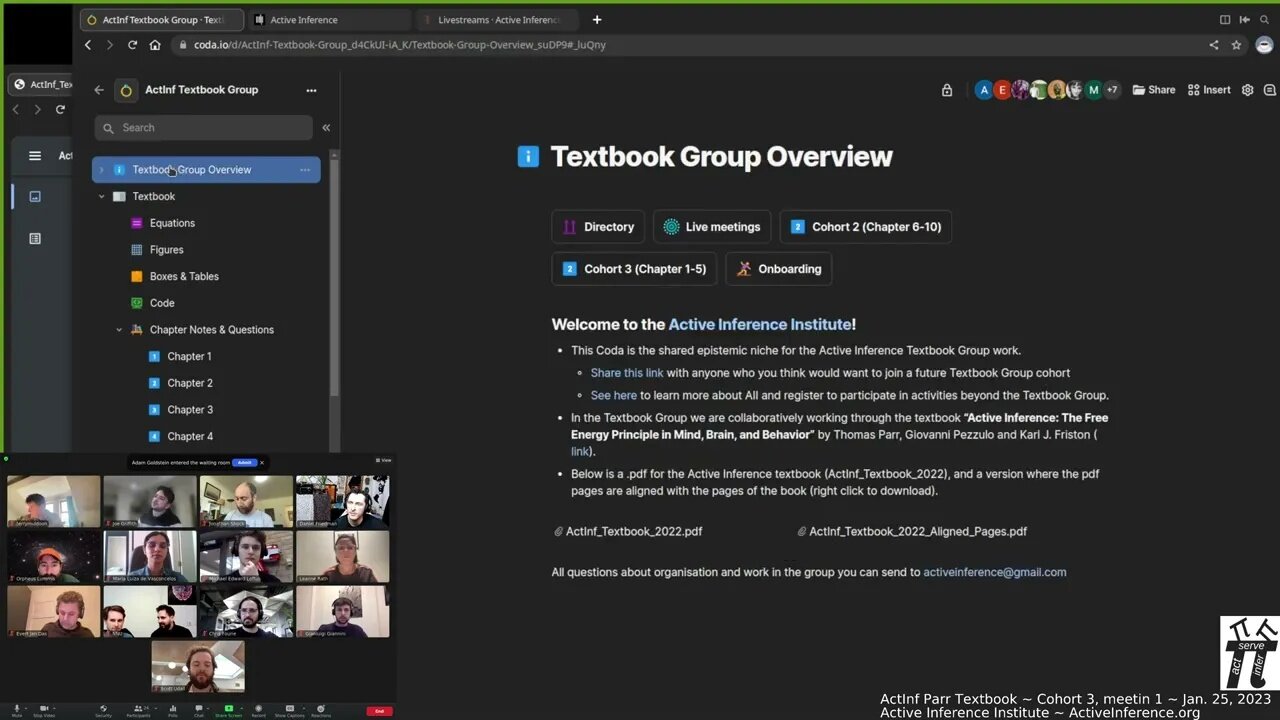1280x720 pixels.
Task: Open the Equations page
Action: [171, 223]
